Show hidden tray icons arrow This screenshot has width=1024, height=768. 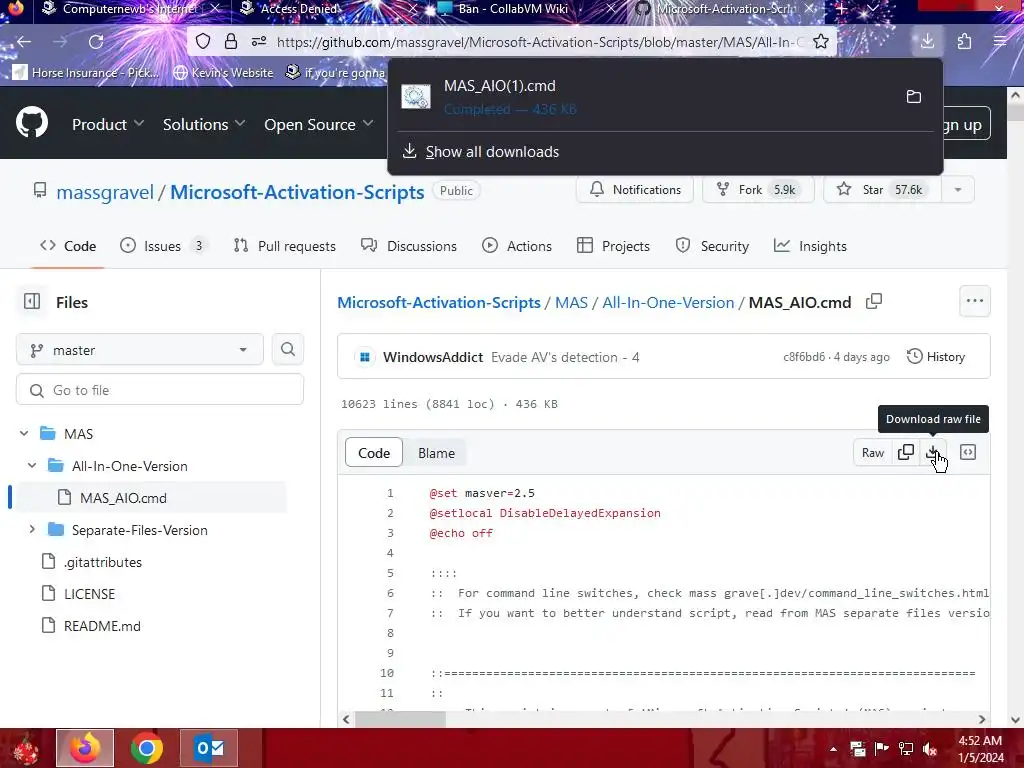[x=833, y=749]
